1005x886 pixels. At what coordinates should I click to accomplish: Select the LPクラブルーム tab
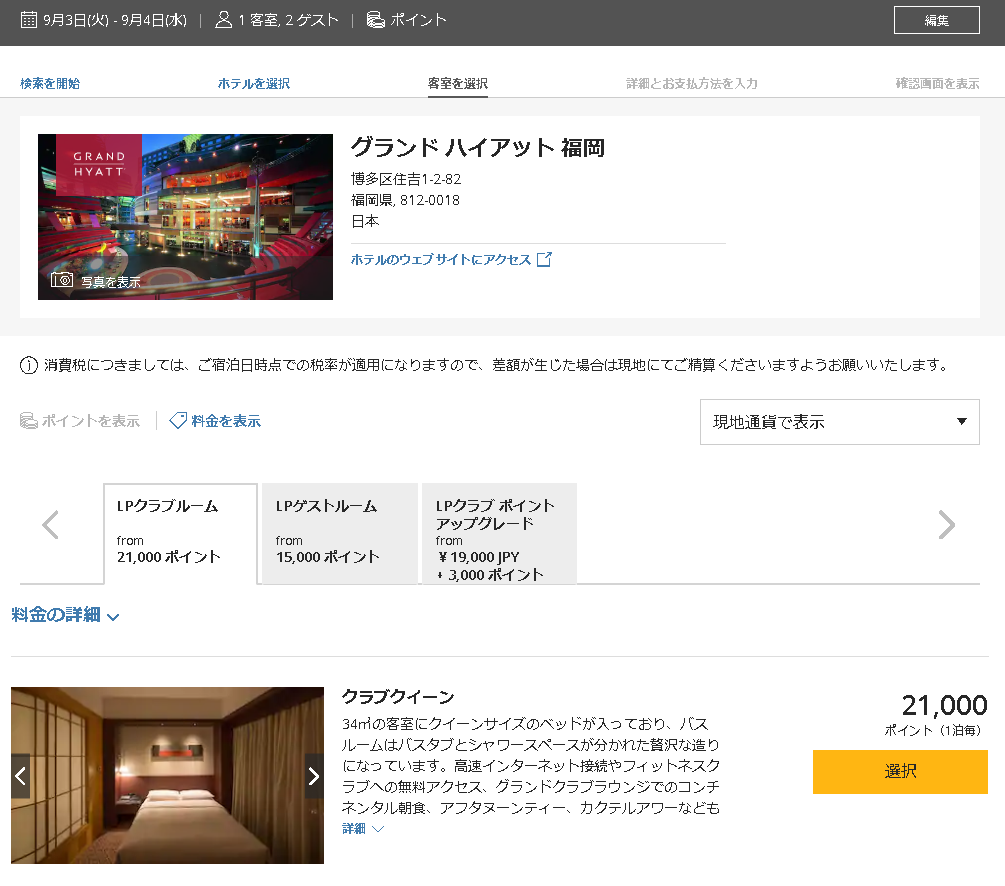click(x=181, y=533)
